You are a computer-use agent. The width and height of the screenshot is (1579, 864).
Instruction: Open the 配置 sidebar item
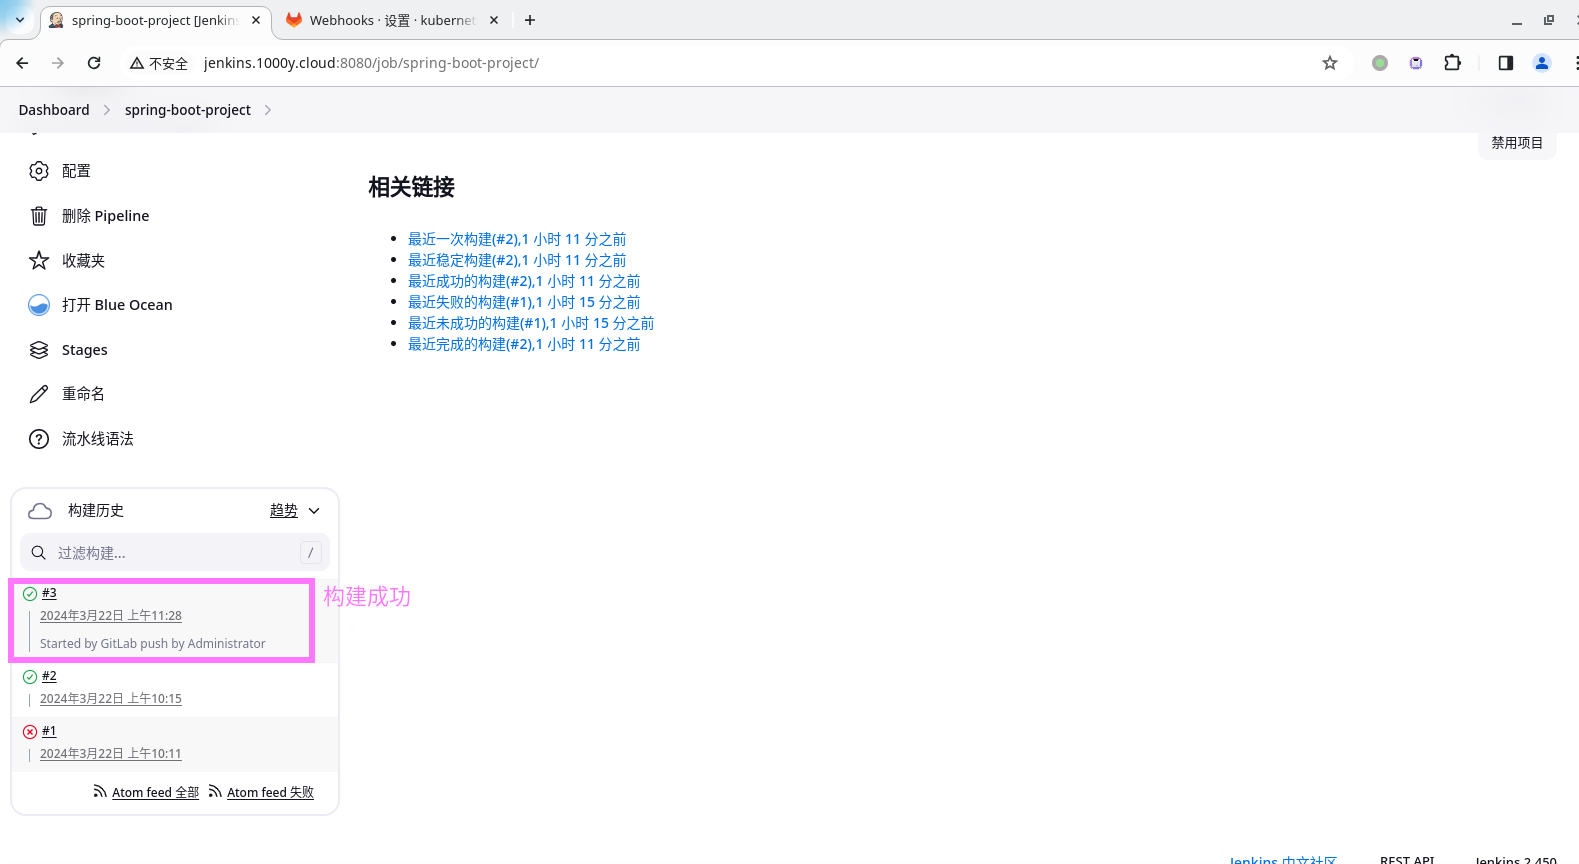click(x=76, y=171)
